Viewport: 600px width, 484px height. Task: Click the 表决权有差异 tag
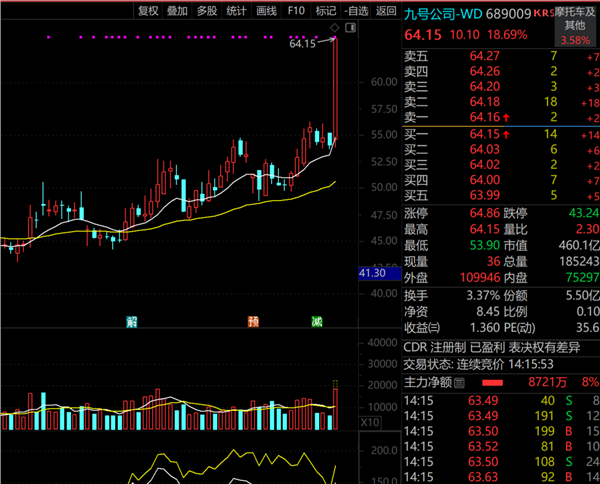click(544, 347)
